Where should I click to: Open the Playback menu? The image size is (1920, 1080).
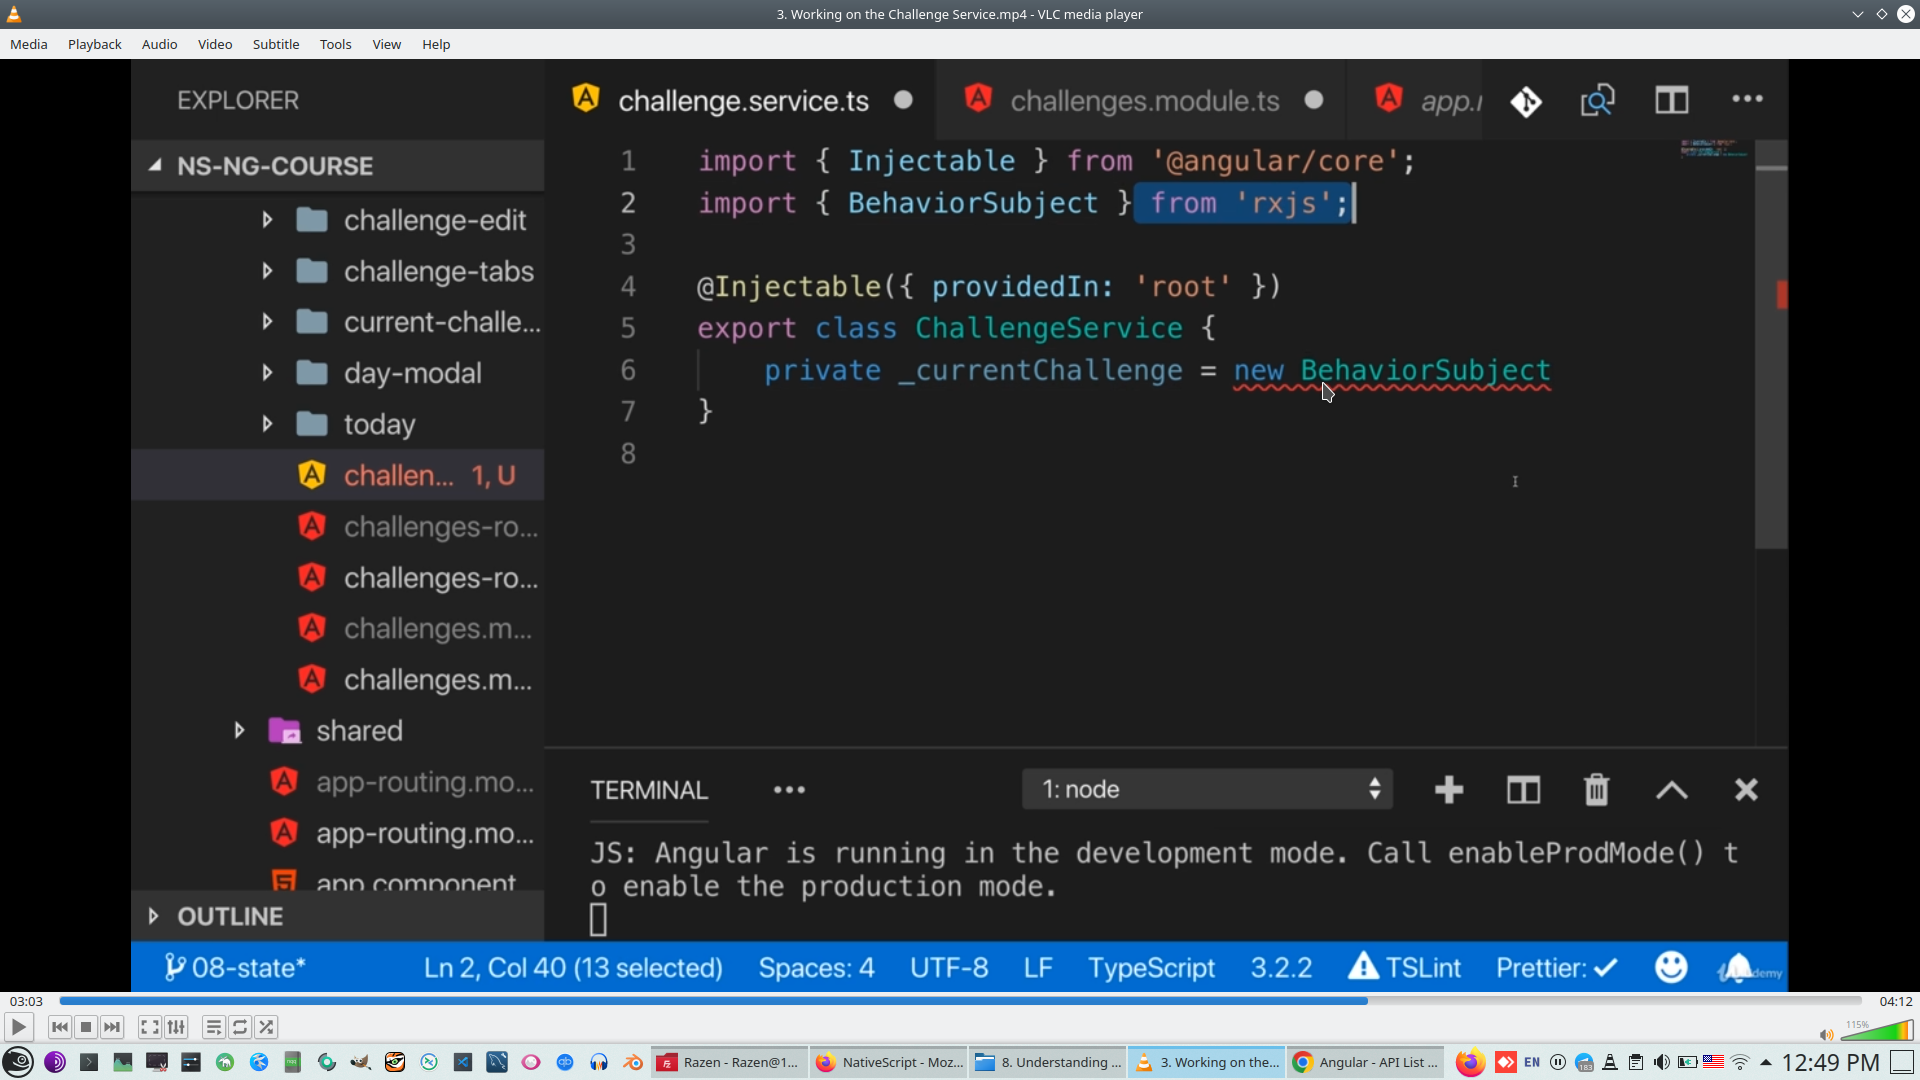click(x=94, y=44)
